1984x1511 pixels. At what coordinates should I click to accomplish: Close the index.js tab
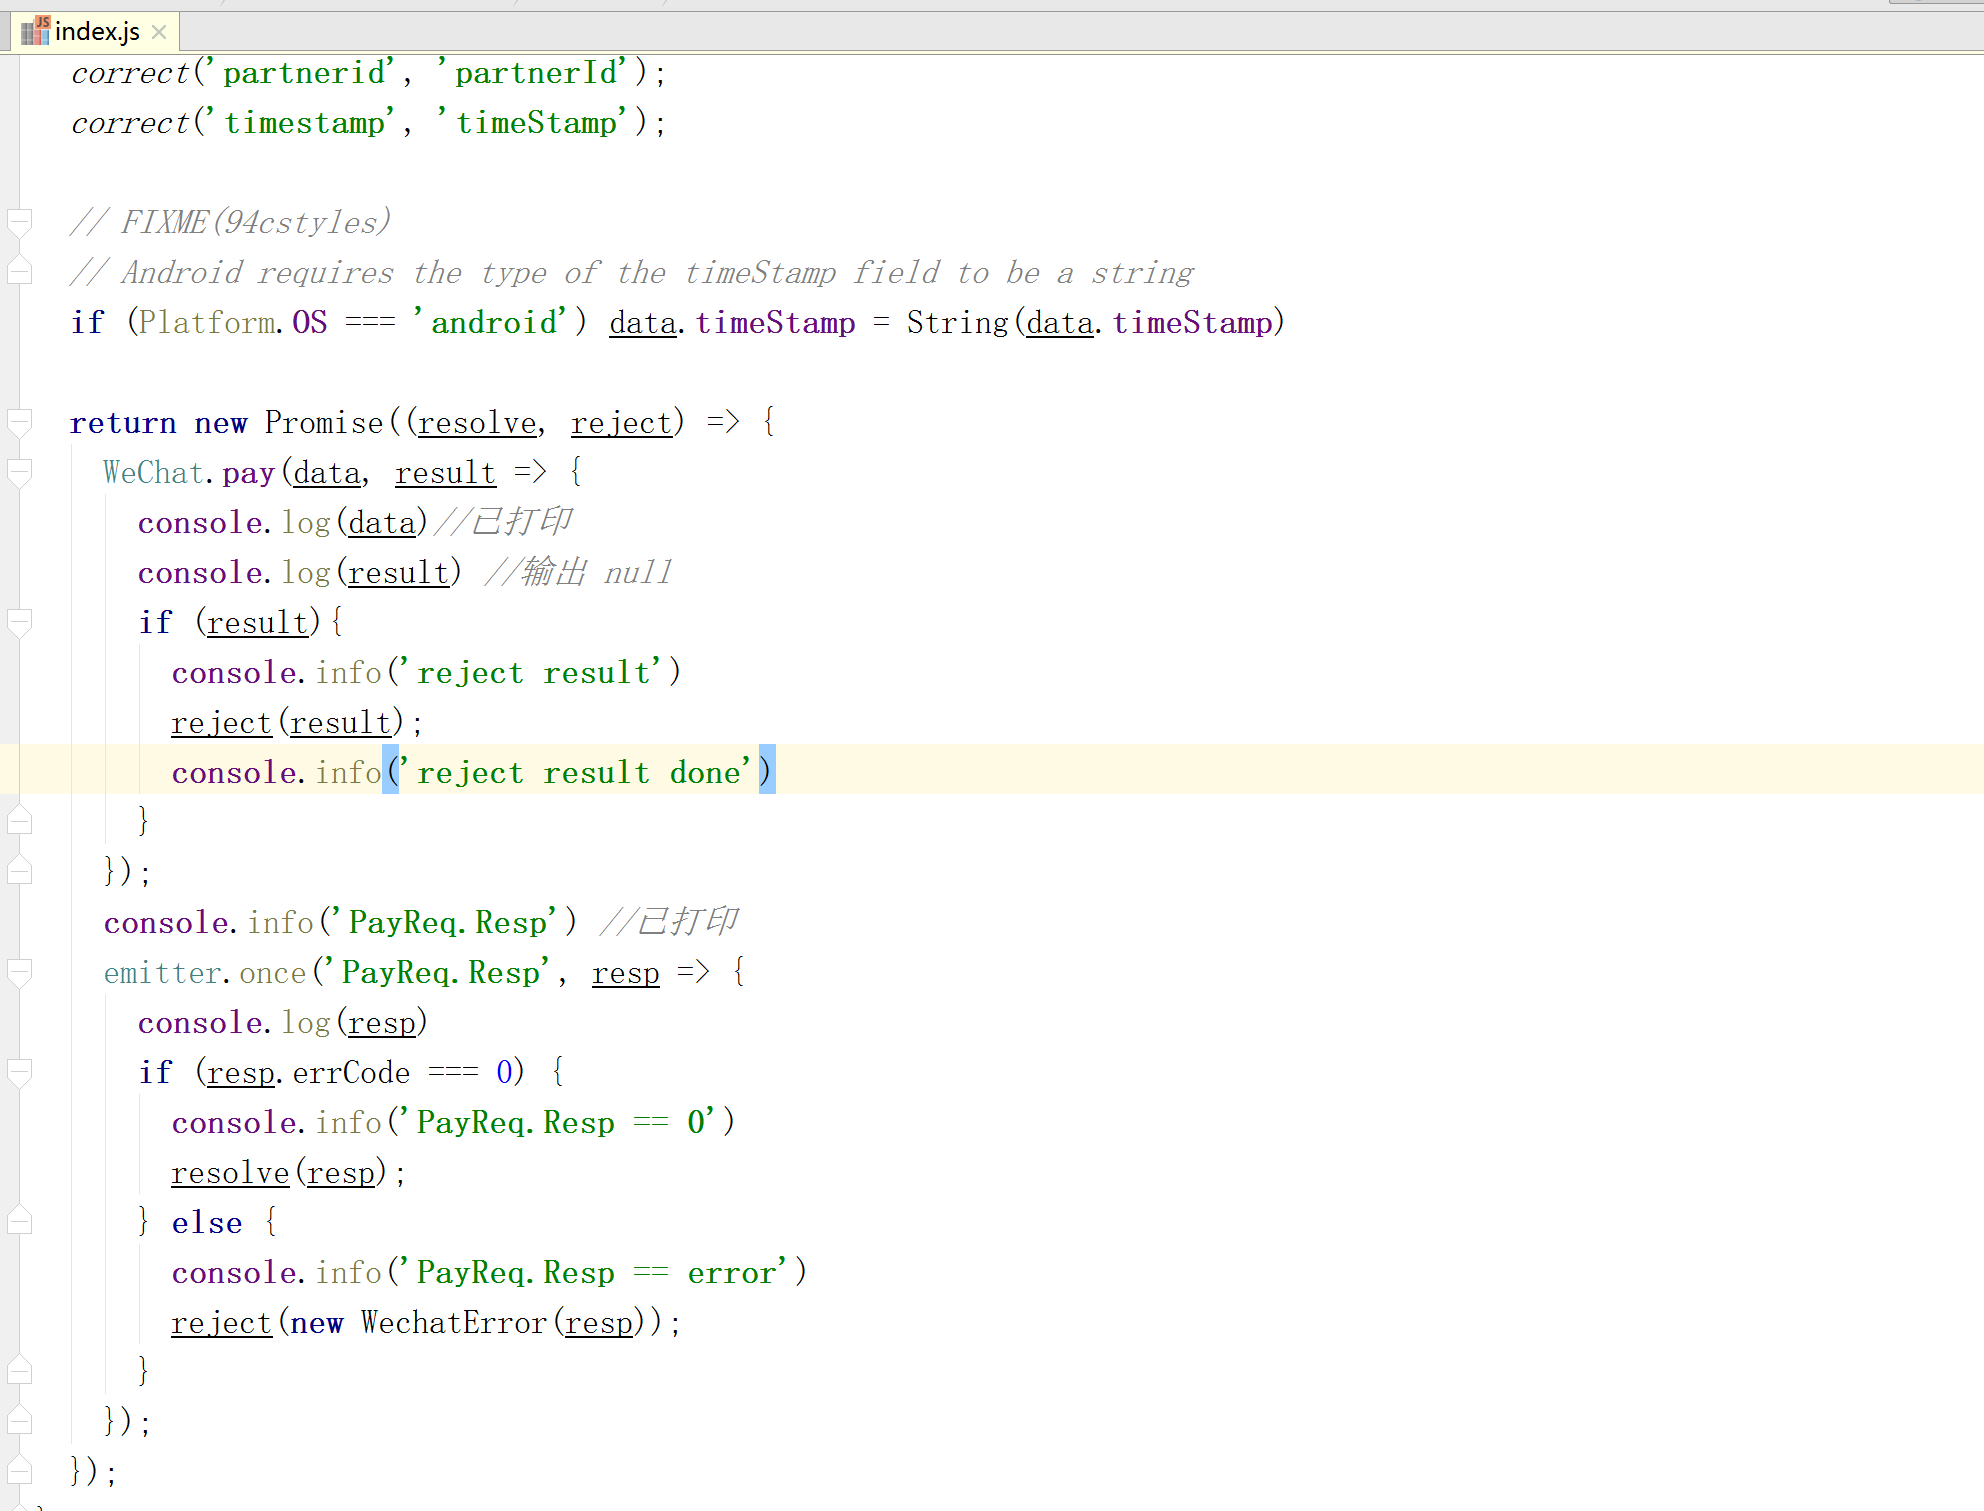click(x=159, y=32)
